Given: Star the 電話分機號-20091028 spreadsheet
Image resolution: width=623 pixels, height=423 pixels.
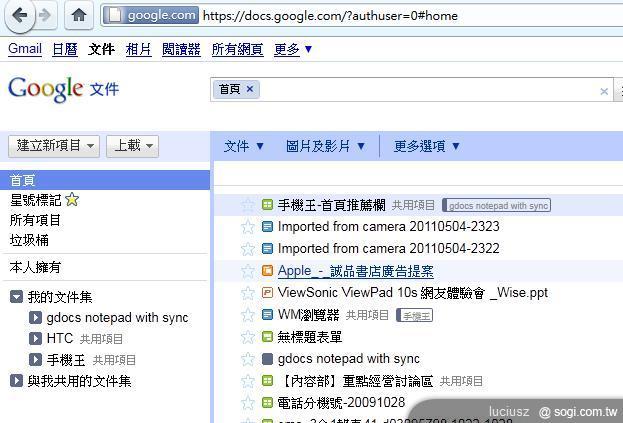Looking at the screenshot, I should click(x=248, y=403).
